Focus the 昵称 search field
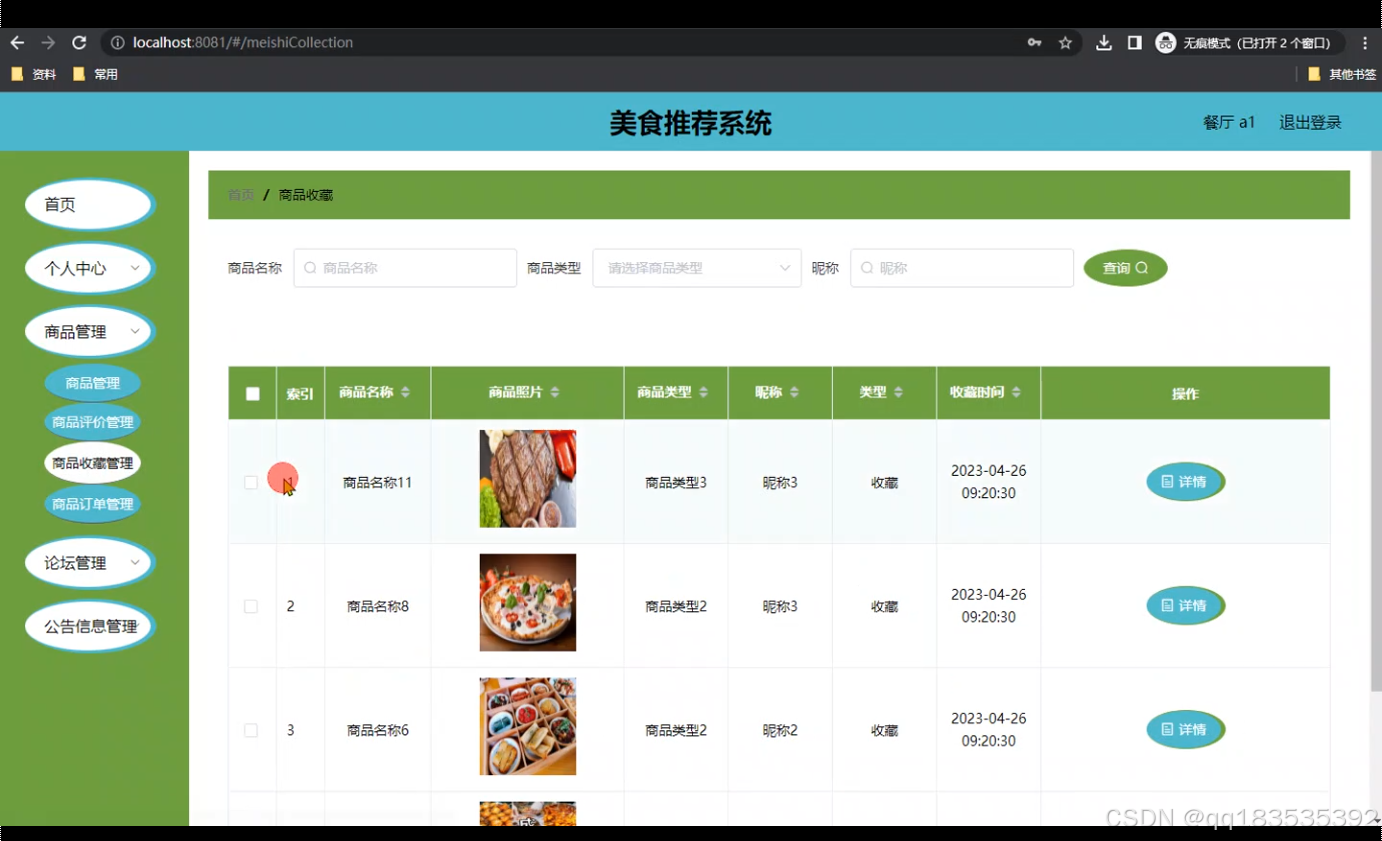 click(x=962, y=268)
